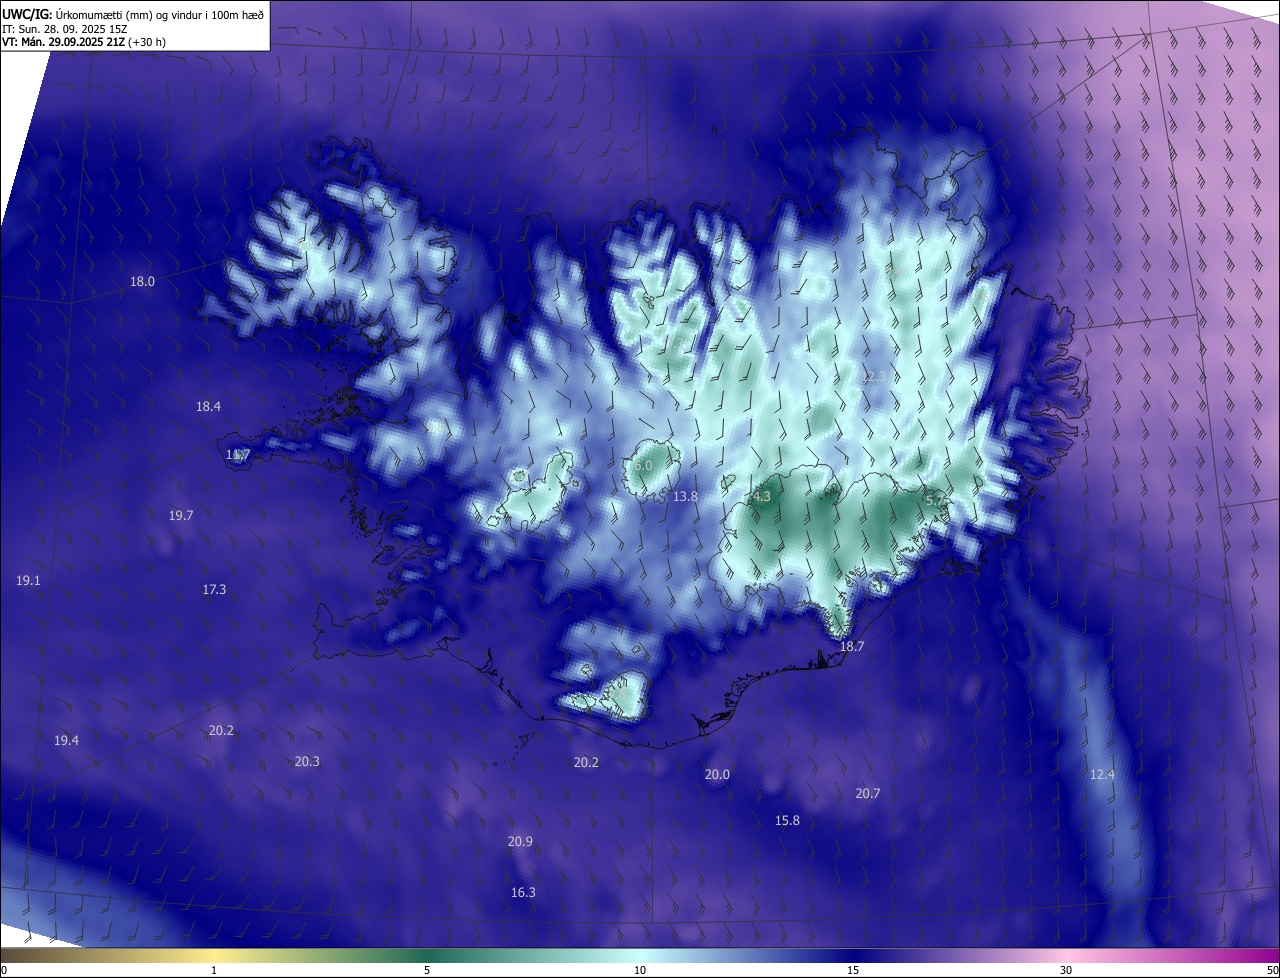The image size is (1280, 978).
Task: Click the 13.8 value label
Action: pos(685,497)
